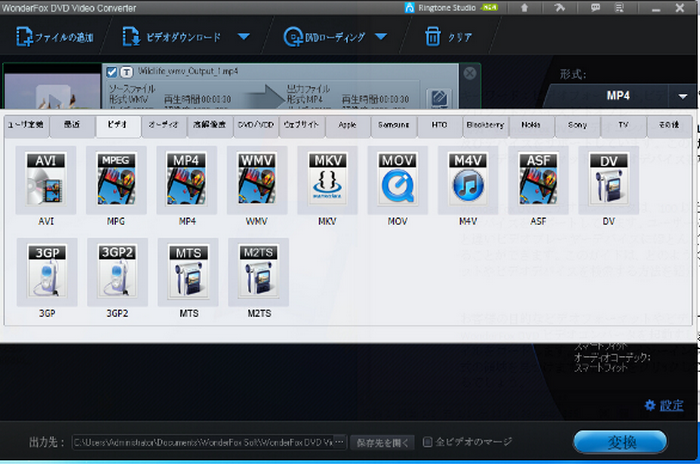This screenshot has height=465, width=700.
Task: Open the high-definition formats tab
Action: tap(210, 125)
